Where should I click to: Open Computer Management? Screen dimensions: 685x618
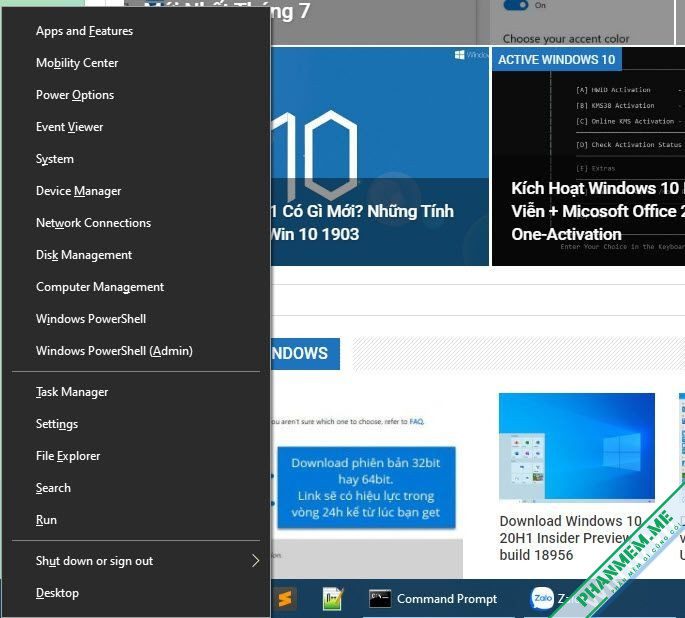coord(100,287)
